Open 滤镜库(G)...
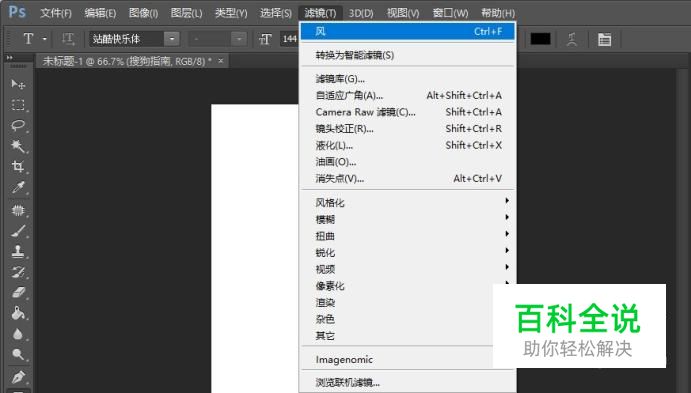The image size is (691, 393). (x=408, y=79)
